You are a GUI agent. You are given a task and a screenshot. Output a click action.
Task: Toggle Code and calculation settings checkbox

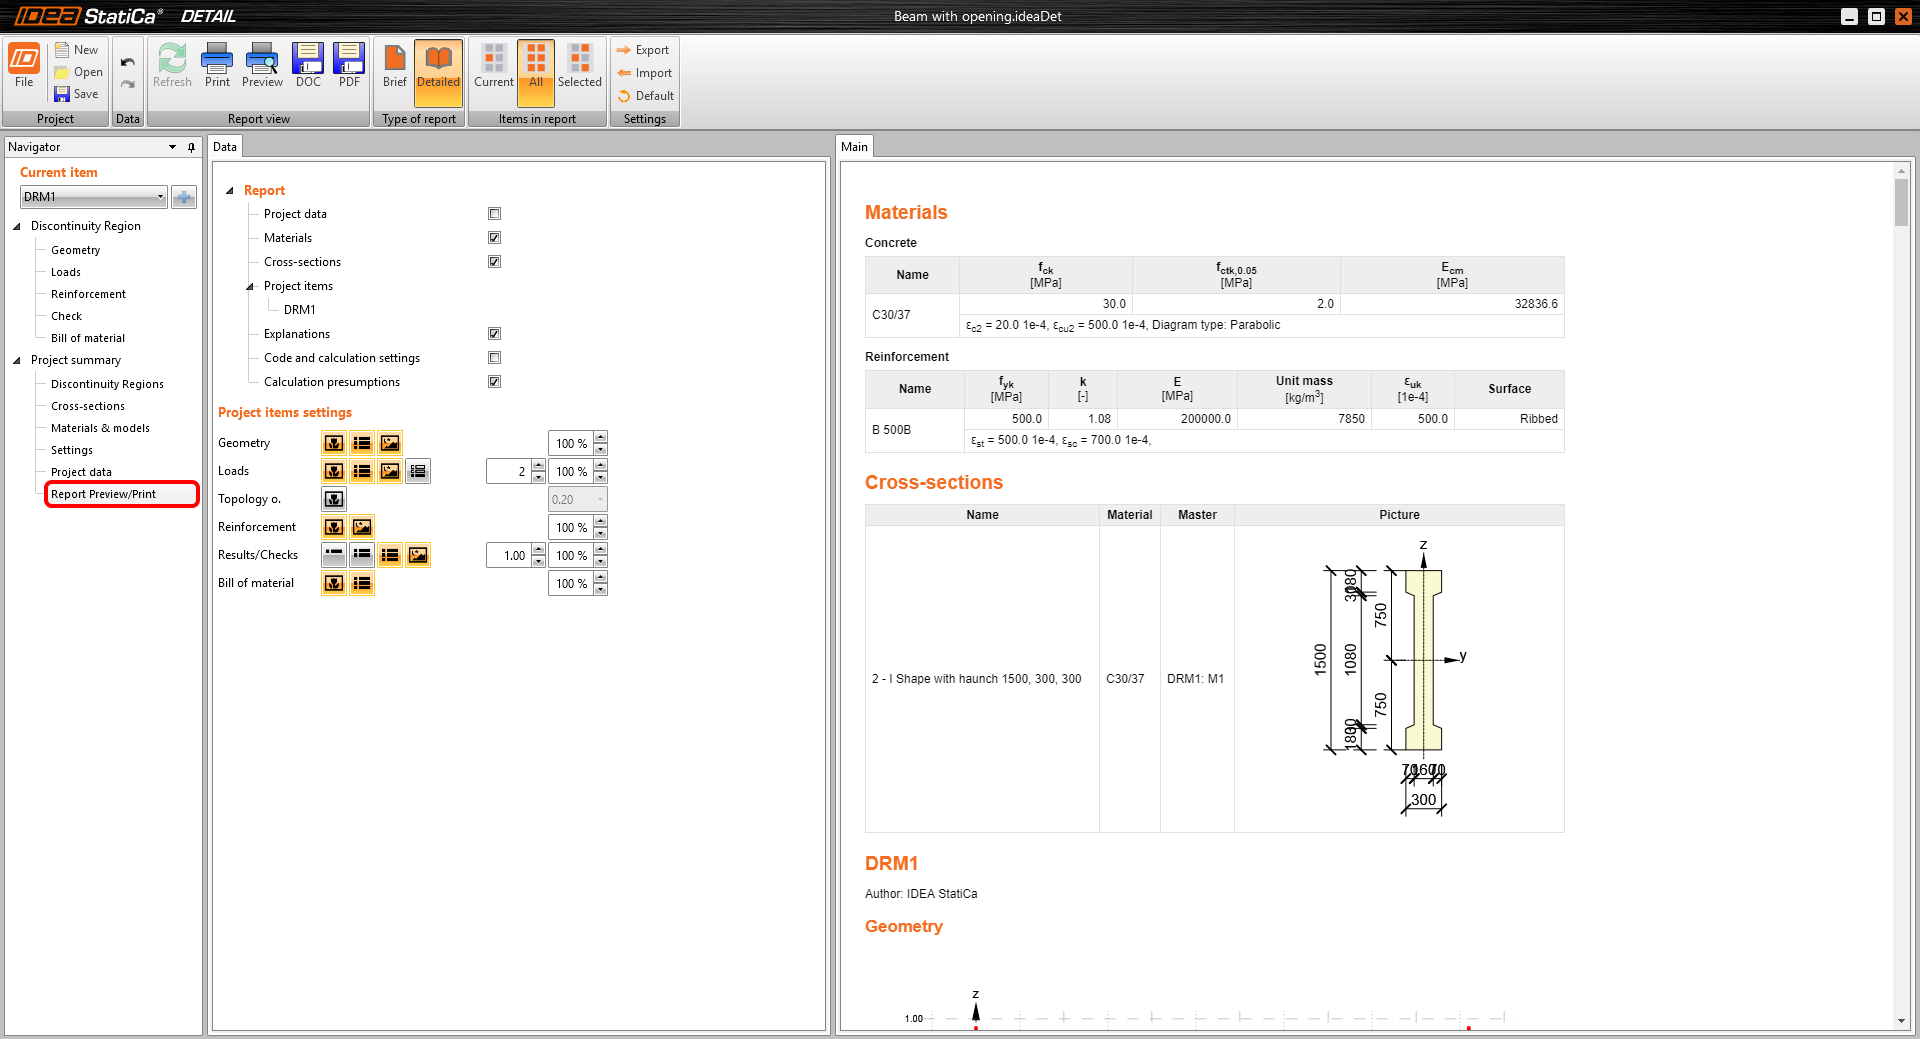click(x=494, y=358)
